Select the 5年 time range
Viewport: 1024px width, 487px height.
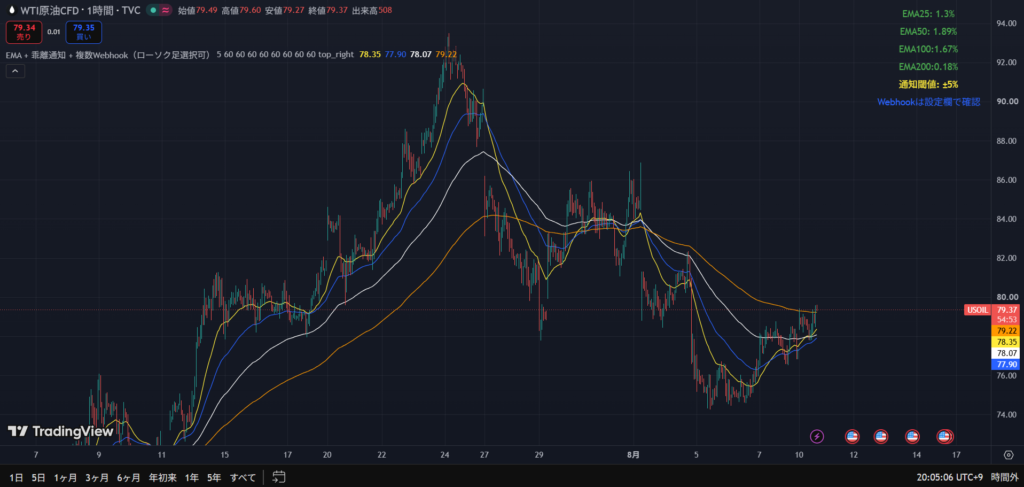tap(214, 477)
